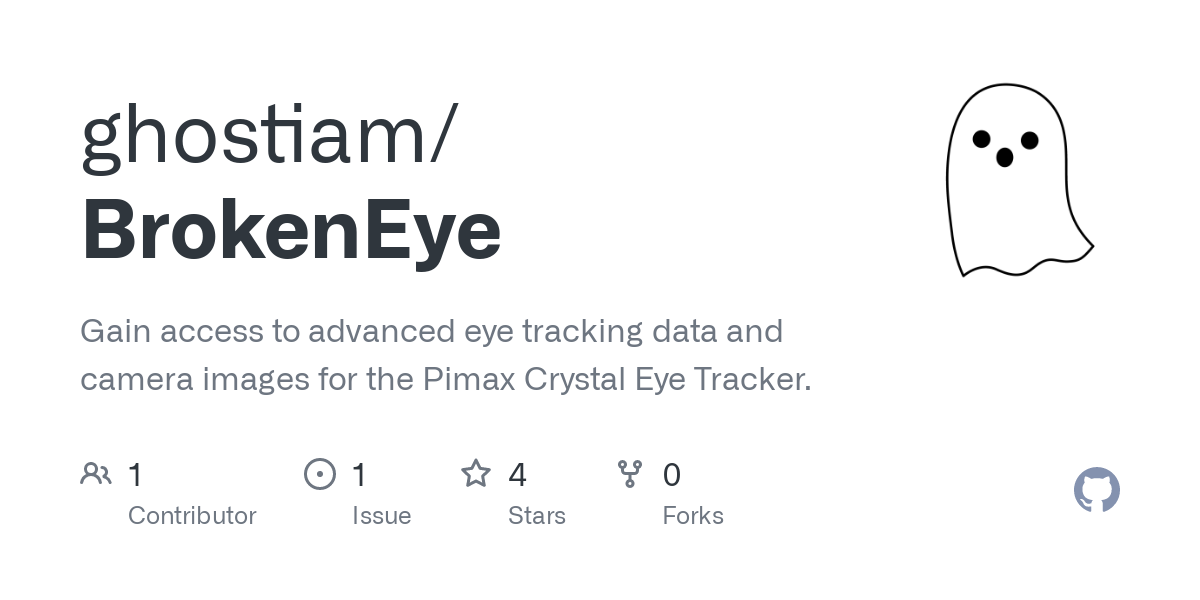Click the ghost avatar image
The height and width of the screenshot is (600, 1200).
(1017, 180)
